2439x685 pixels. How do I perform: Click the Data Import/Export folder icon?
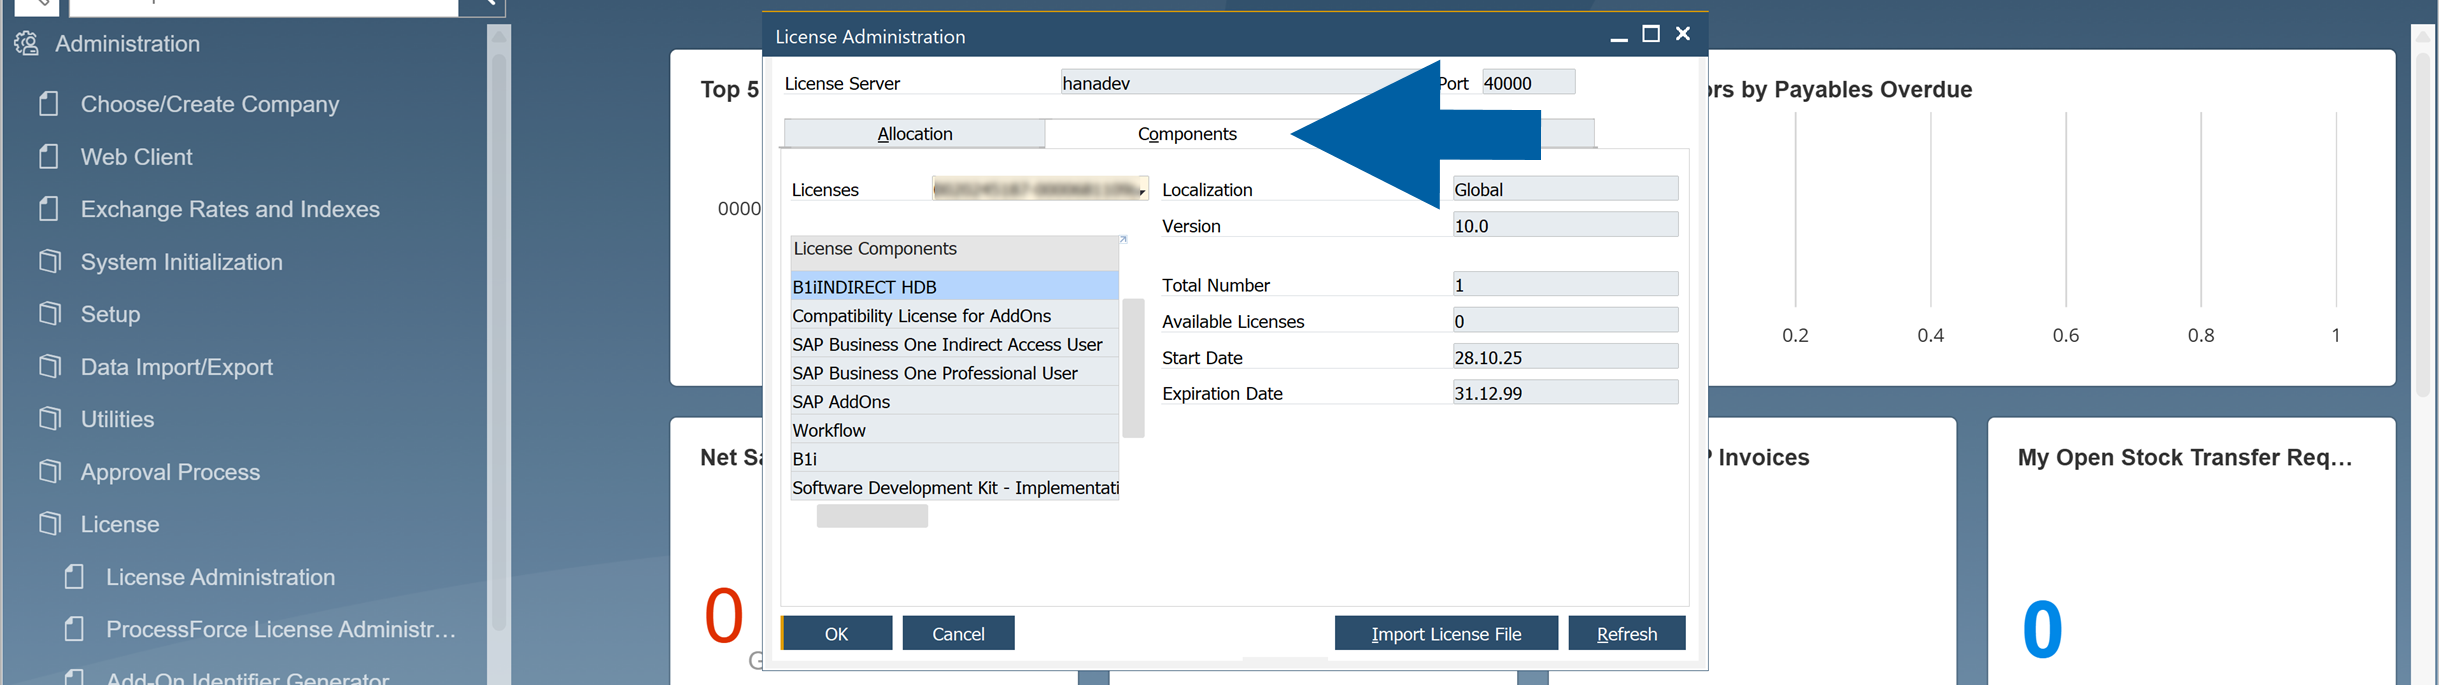(49, 367)
